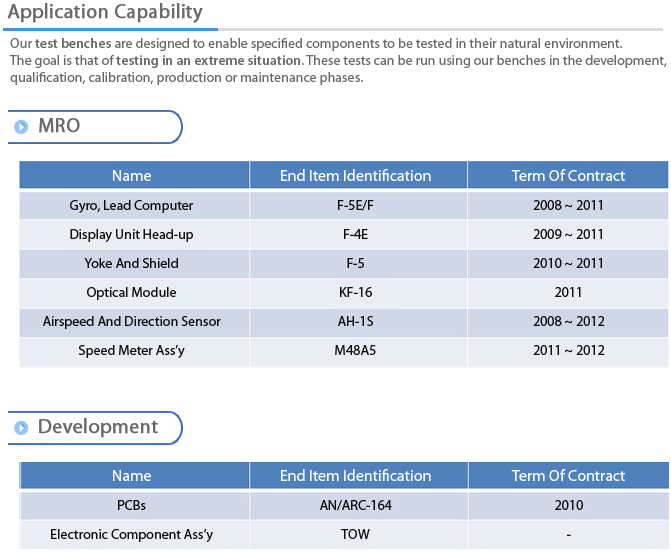Click 2011 term in Optical Module row

[x=568, y=293]
